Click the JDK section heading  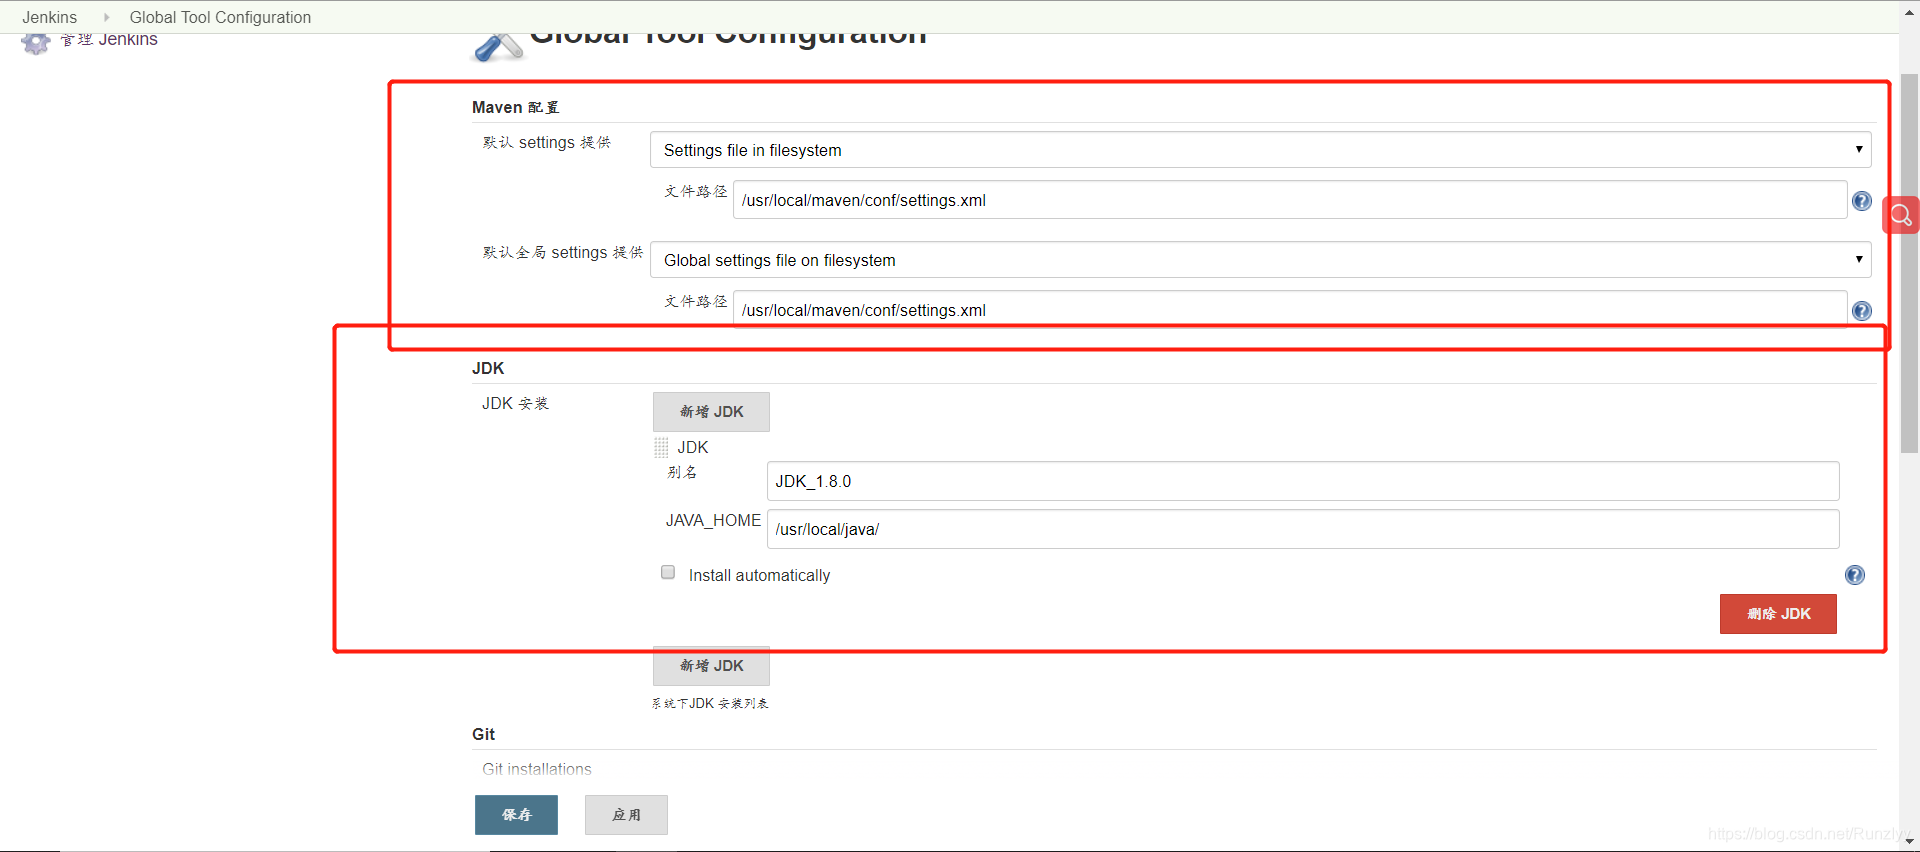(488, 368)
